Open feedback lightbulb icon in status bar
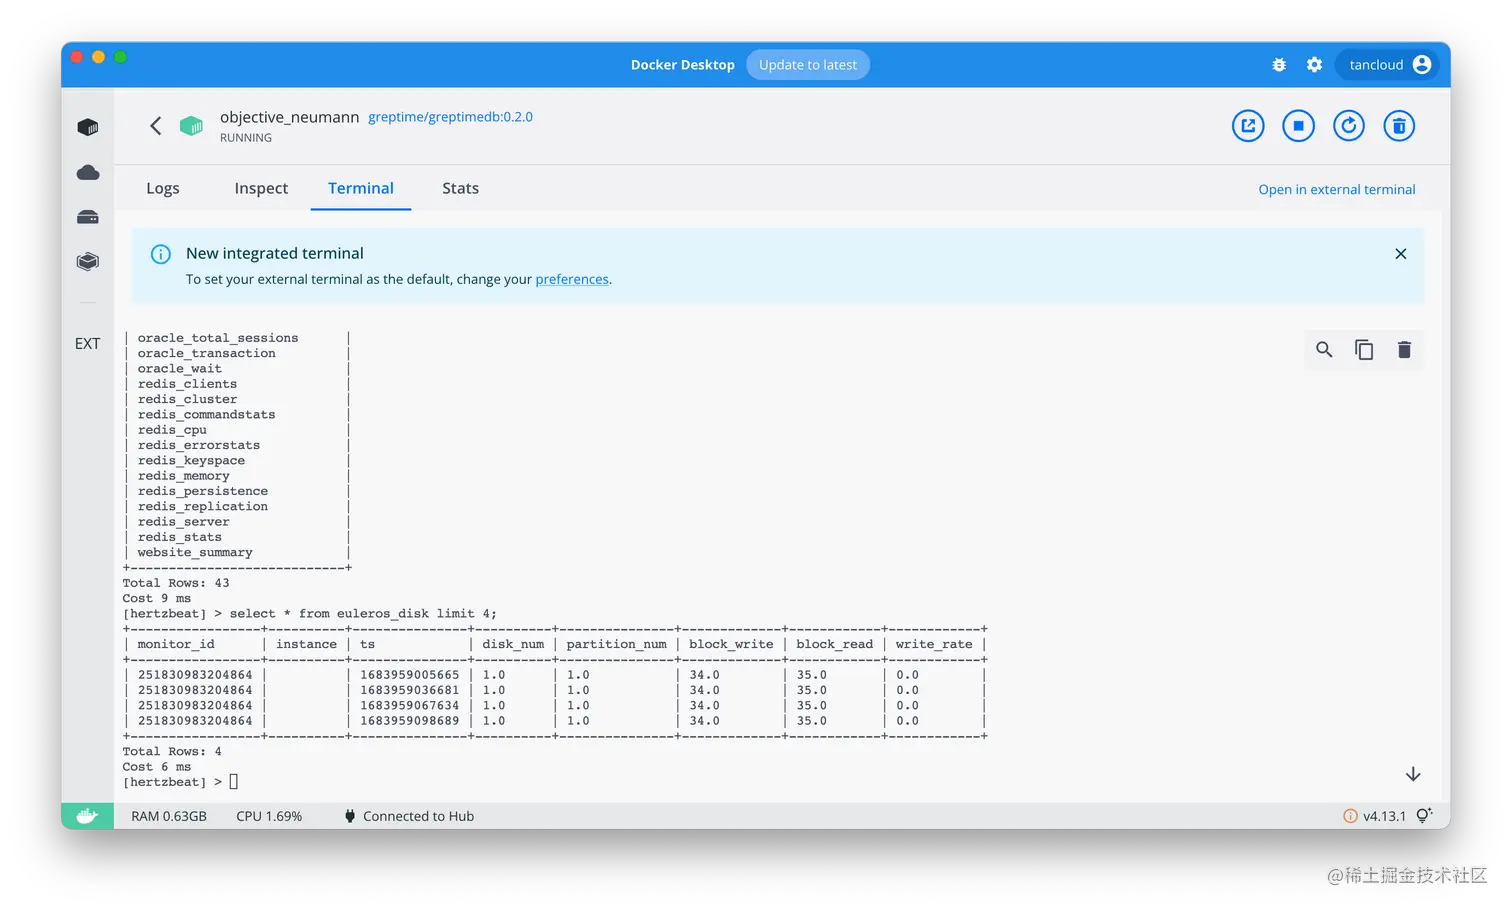This screenshot has width=1512, height=910. [x=1424, y=815]
